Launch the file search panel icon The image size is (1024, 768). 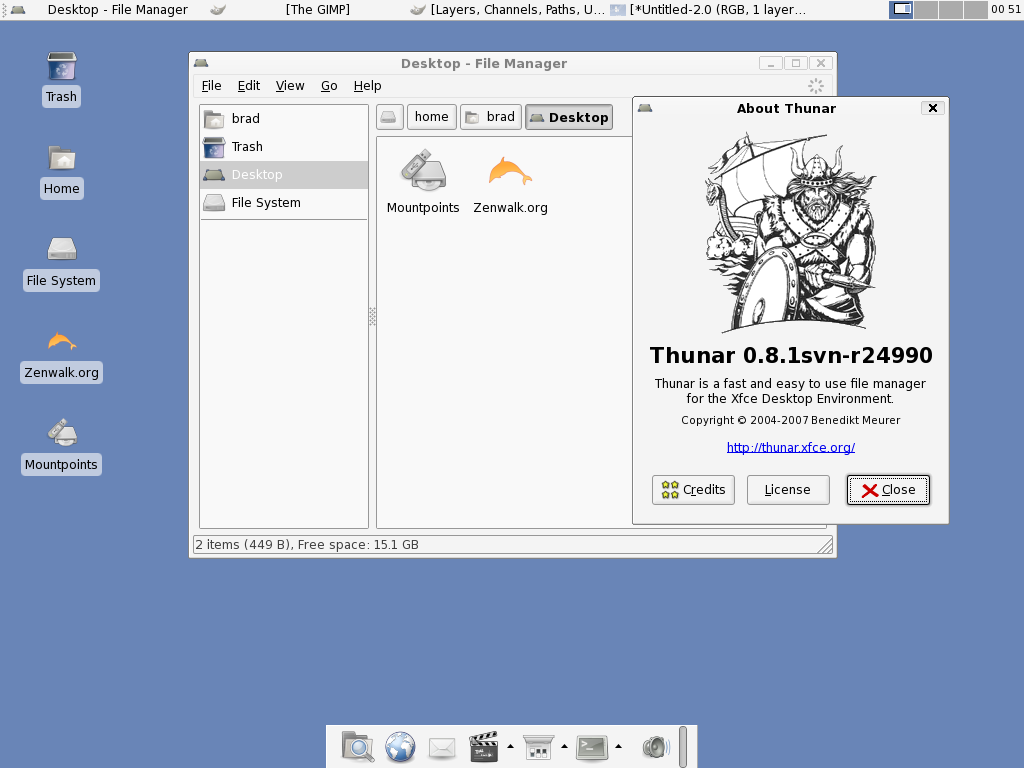(x=357, y=746)
